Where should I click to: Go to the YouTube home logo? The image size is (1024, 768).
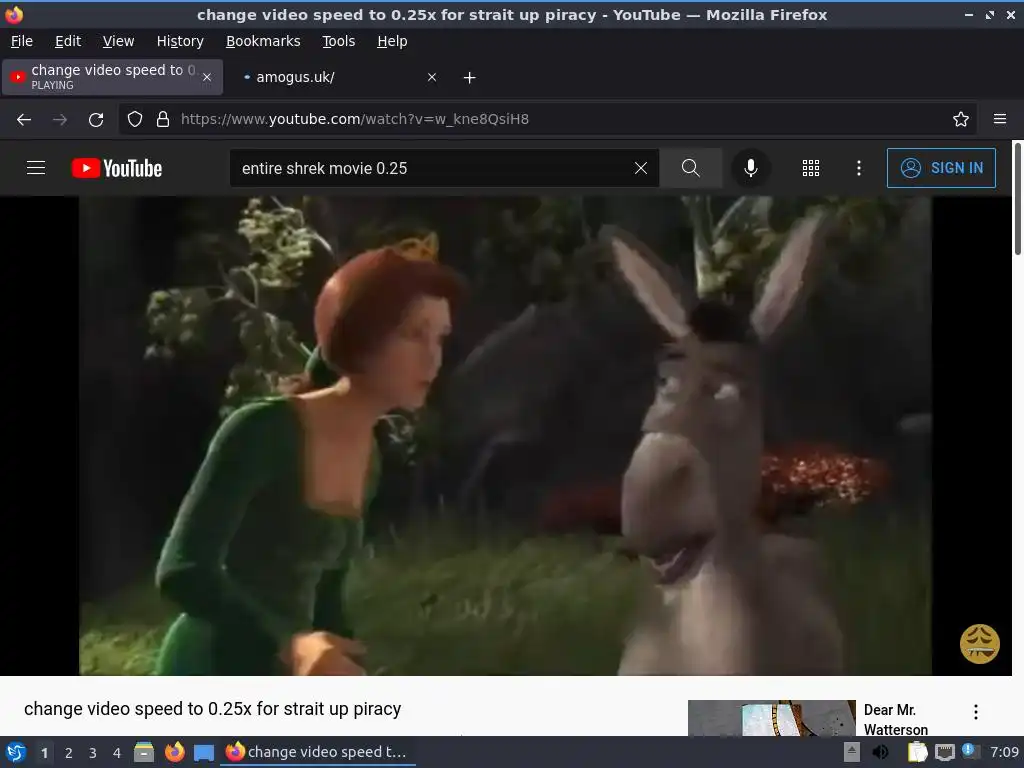pyautogui.click(x=117, y=168)
